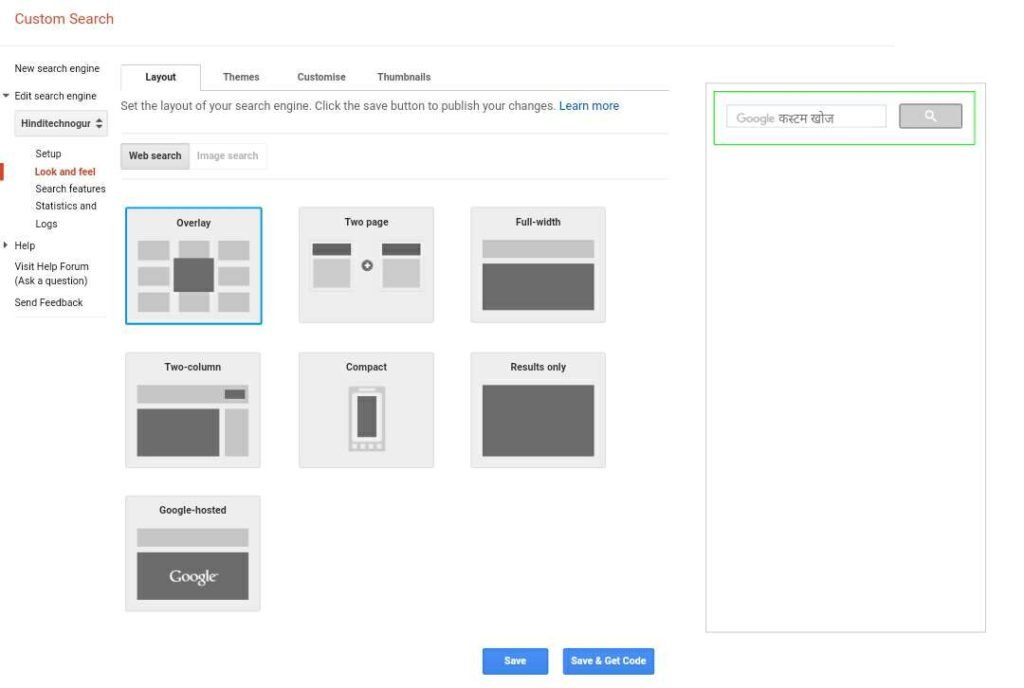Select the Results only layout
Screen dimensions: 1024x688
[538, 410]
